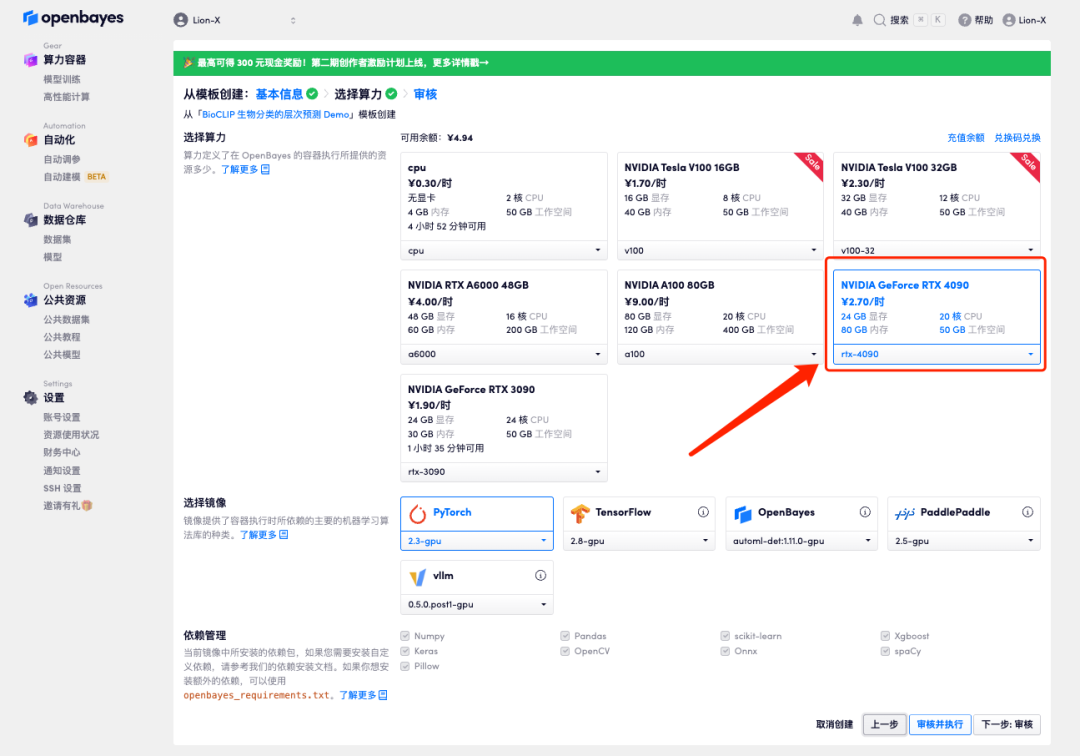Toggle the Numpy checkbox

click(x=405, y=636)
